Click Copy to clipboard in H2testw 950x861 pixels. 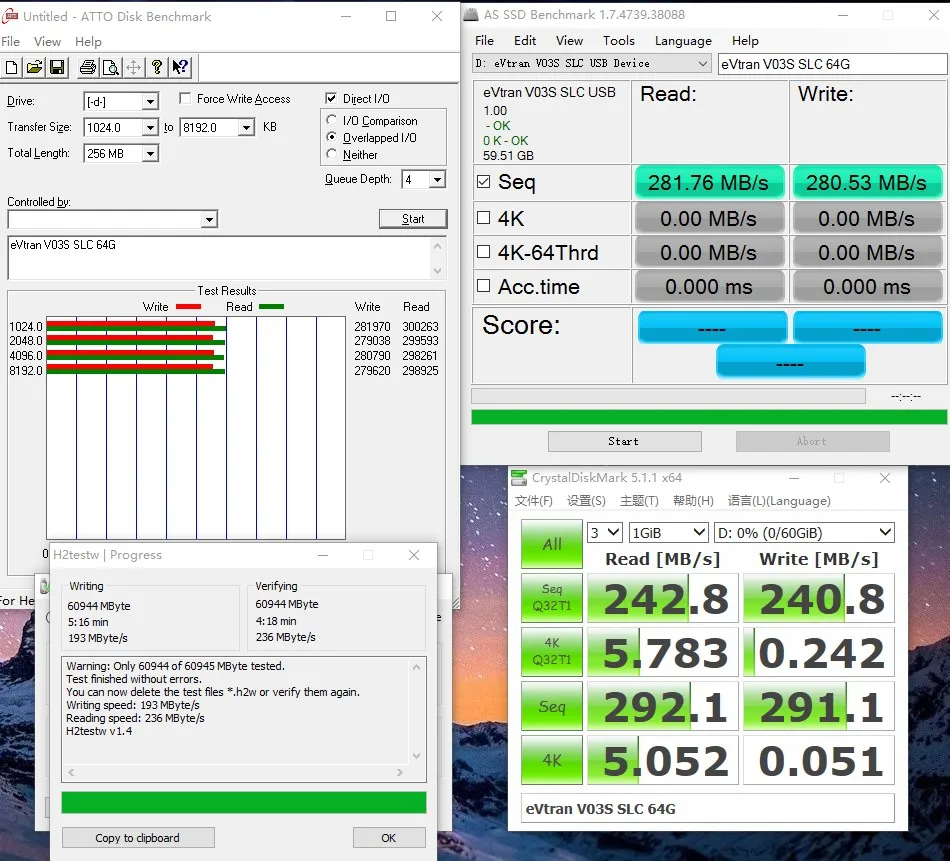tap(138, 837)
